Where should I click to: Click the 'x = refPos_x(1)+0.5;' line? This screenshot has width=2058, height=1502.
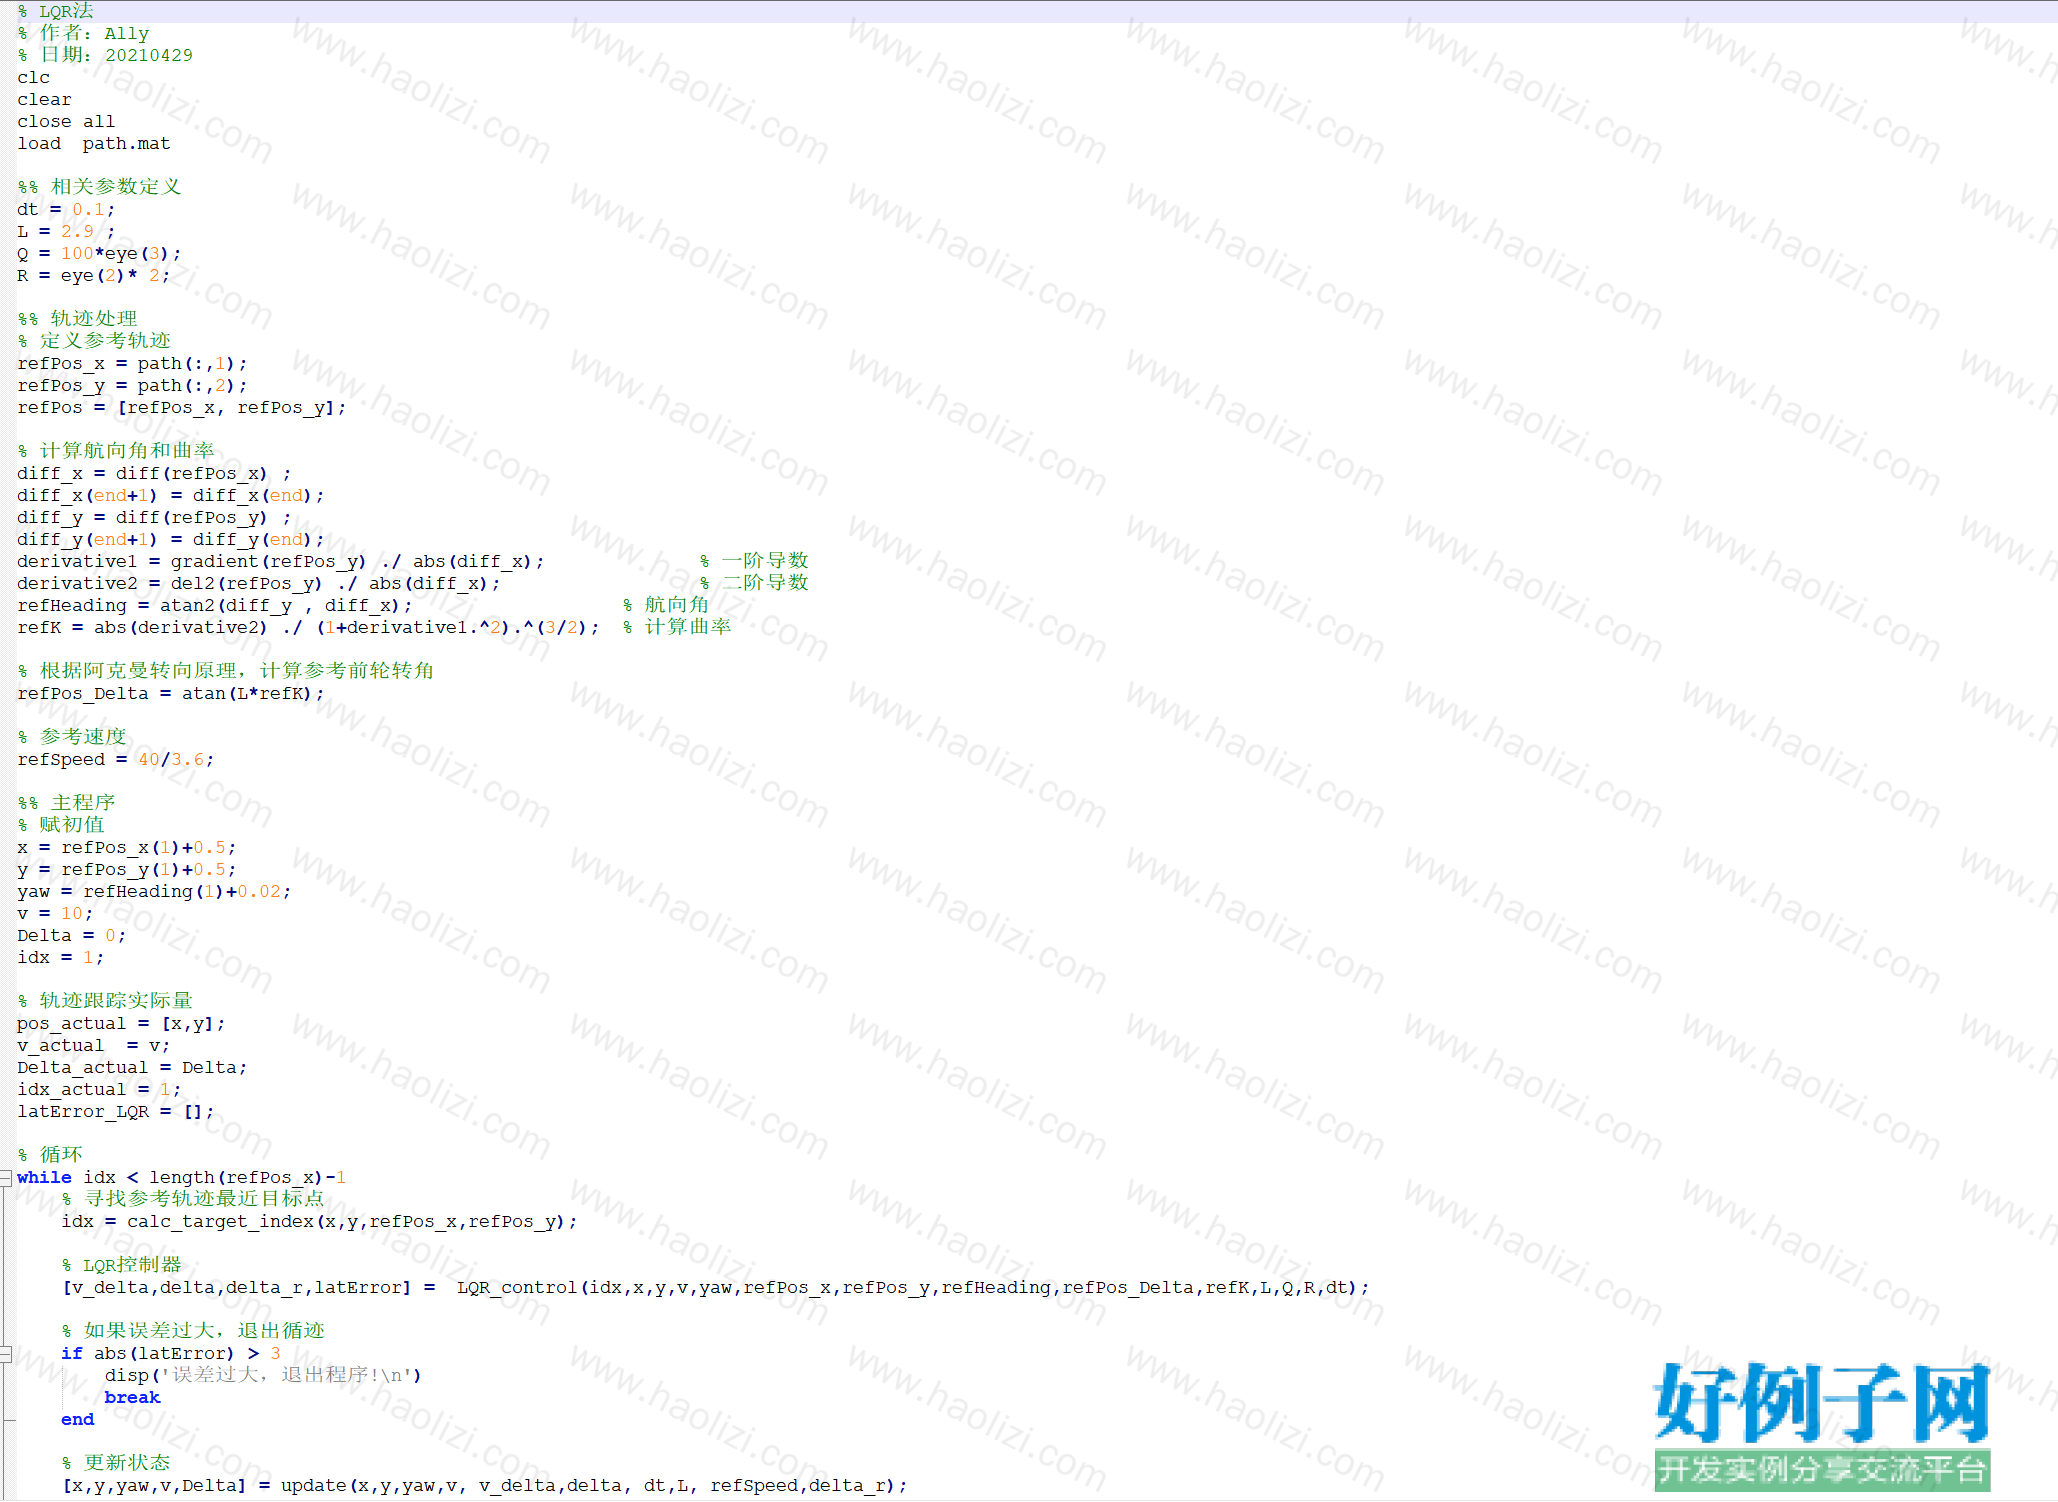pyautogui.click(x=127, y=848)
